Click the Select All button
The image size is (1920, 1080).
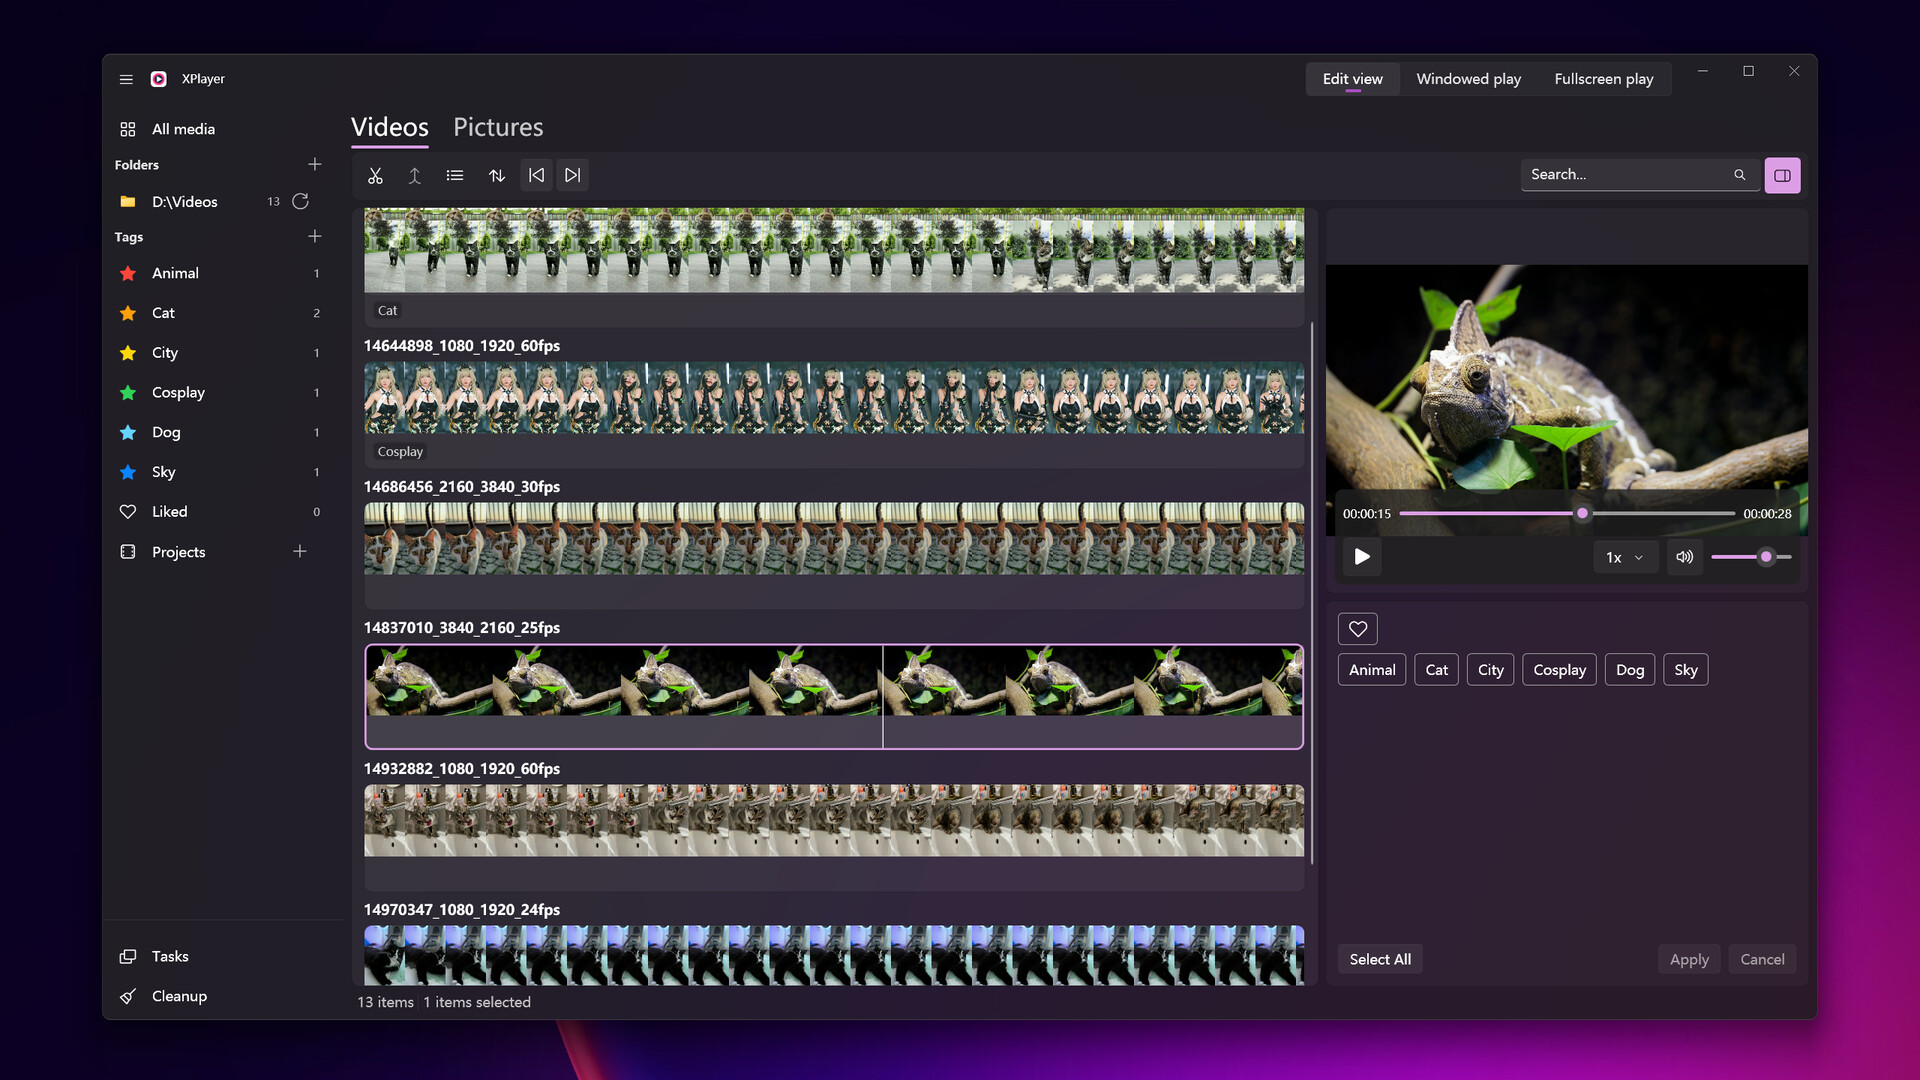pos(1379,958)
